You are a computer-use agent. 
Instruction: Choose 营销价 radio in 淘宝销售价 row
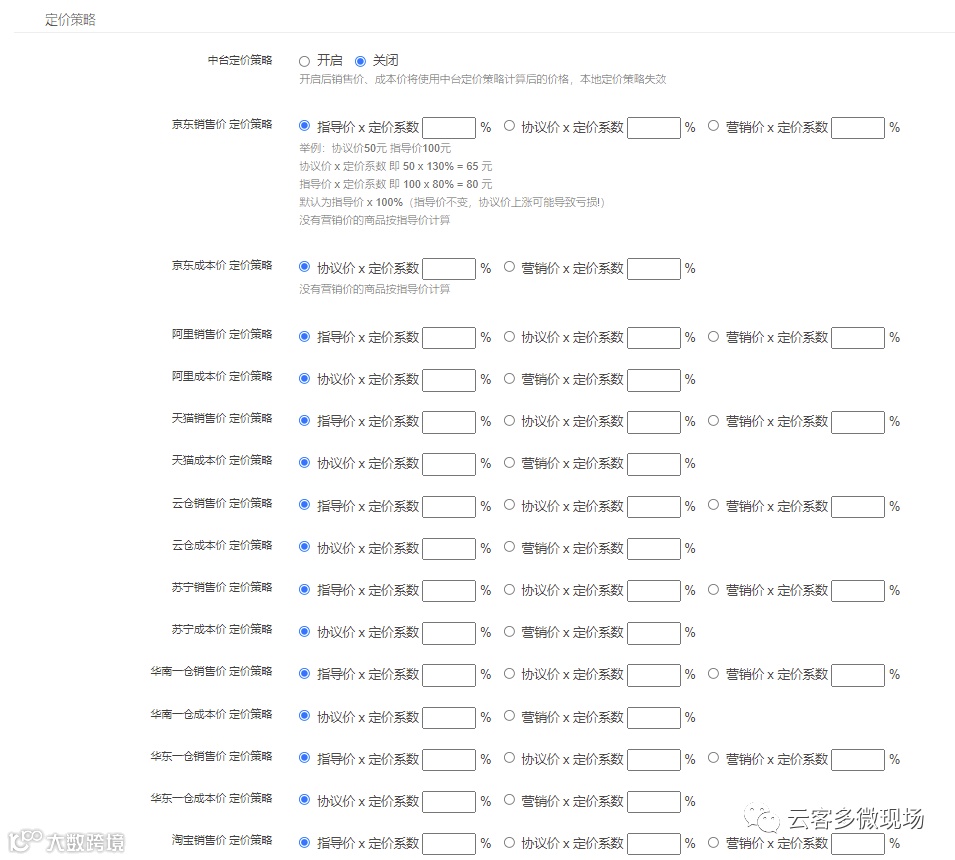[713, 842]
